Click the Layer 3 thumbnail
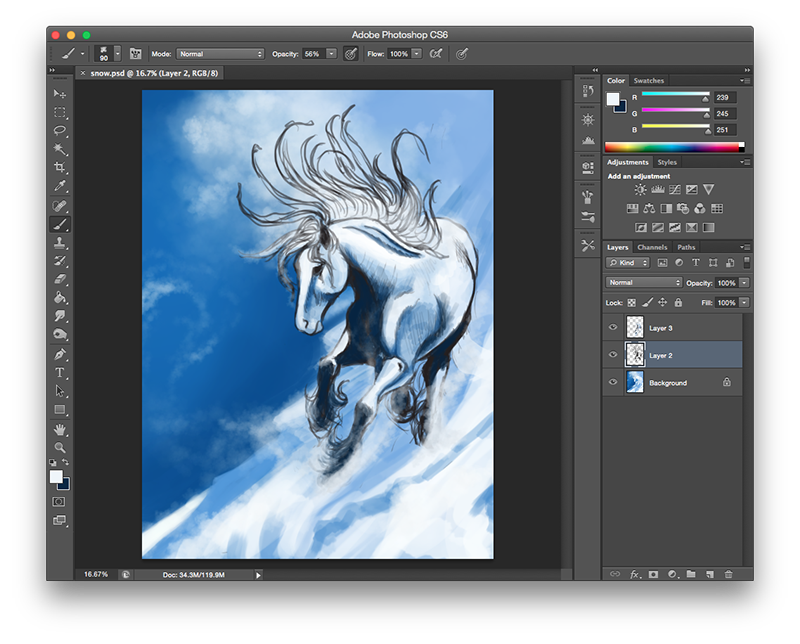 635,328
